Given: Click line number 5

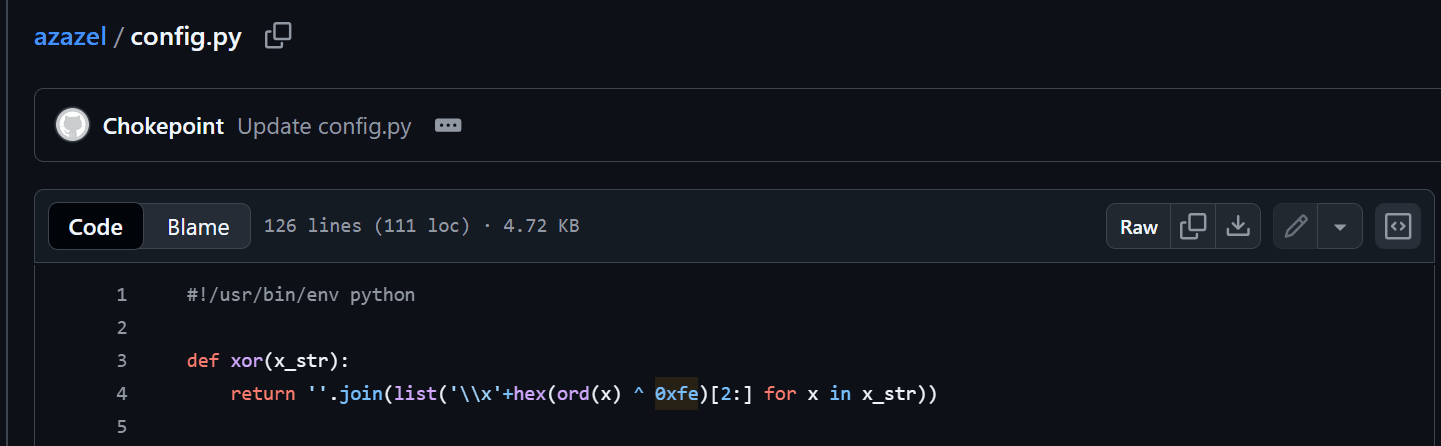Looking at the screenshot, I should pos(121,426).
